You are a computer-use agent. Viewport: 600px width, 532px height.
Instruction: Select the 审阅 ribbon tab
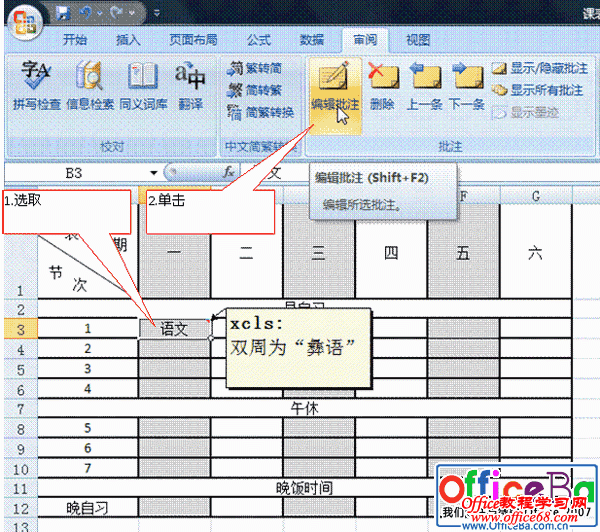point(365,39)
